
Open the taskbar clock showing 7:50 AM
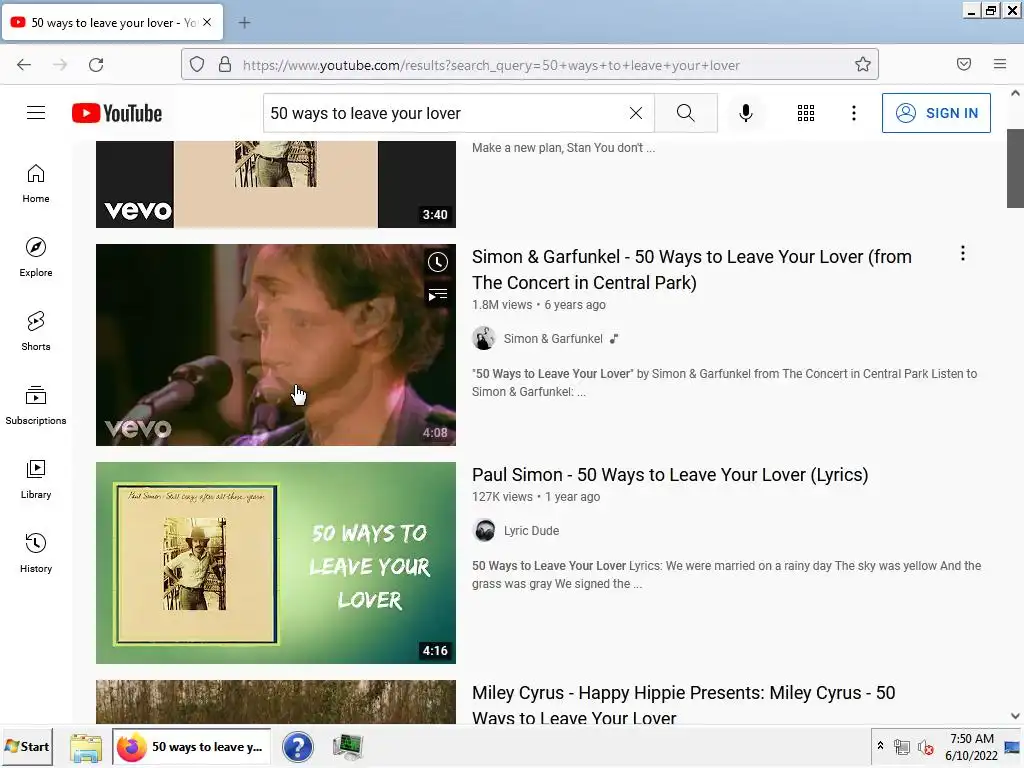click(972, 747)
